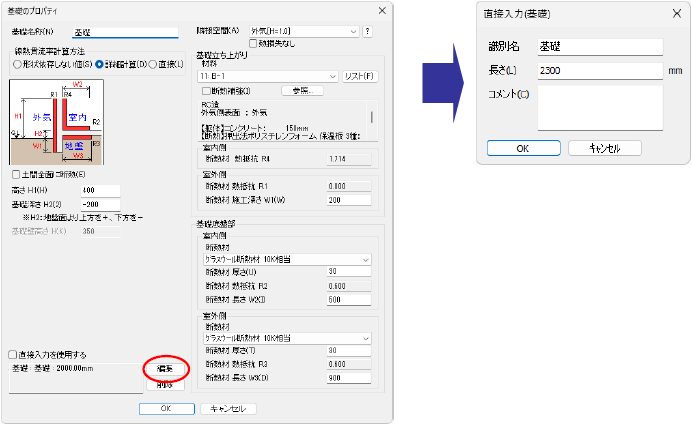Enable the 熱損失なし checkbox

pos(253,43)
